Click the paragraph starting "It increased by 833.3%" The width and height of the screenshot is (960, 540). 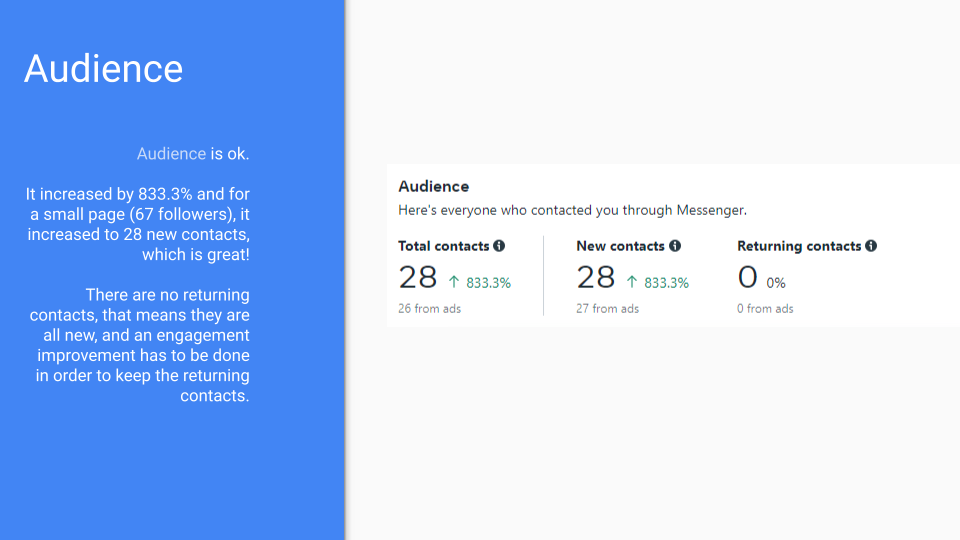click(138, 224)
